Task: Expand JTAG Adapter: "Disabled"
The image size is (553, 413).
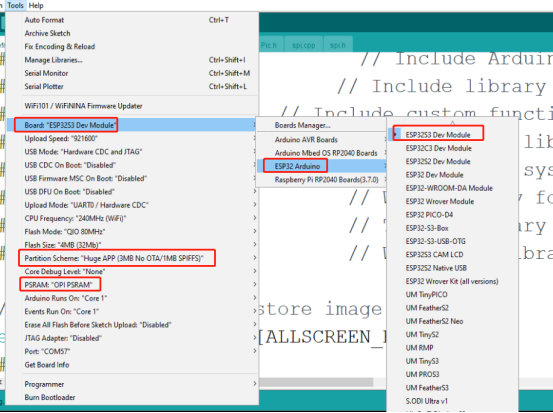Action: (132, 338)
